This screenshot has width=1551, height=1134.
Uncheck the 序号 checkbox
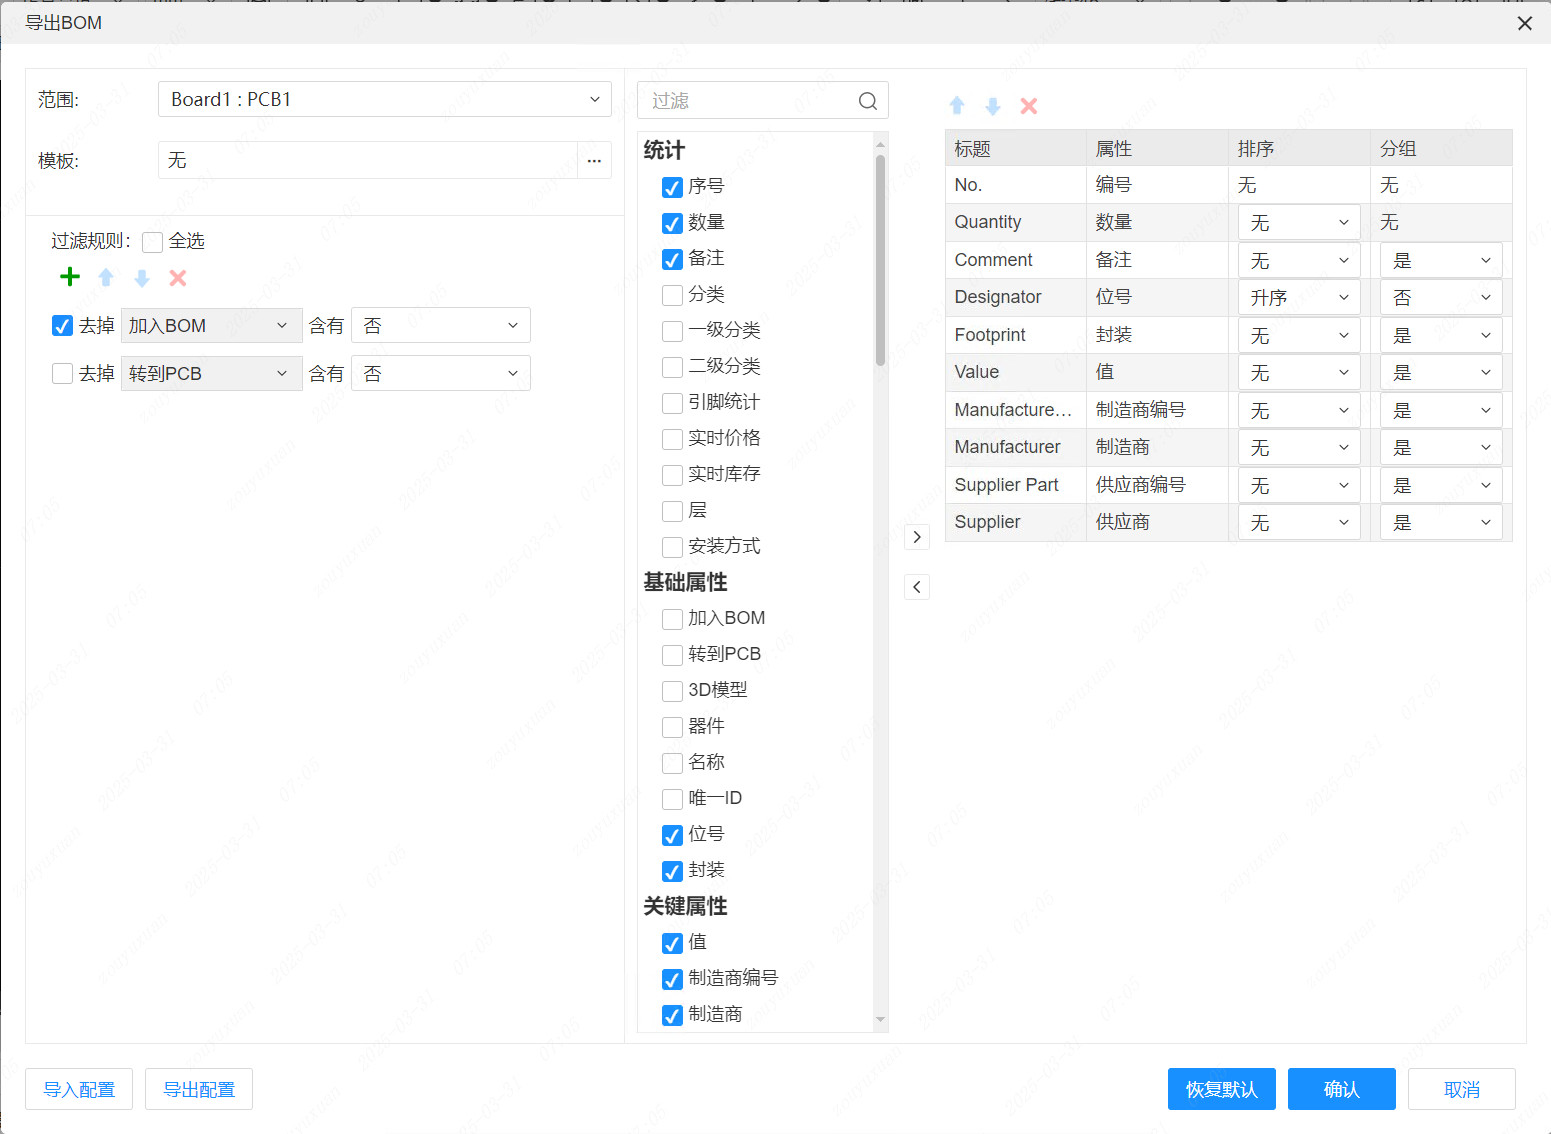click(x=673, y=187)
